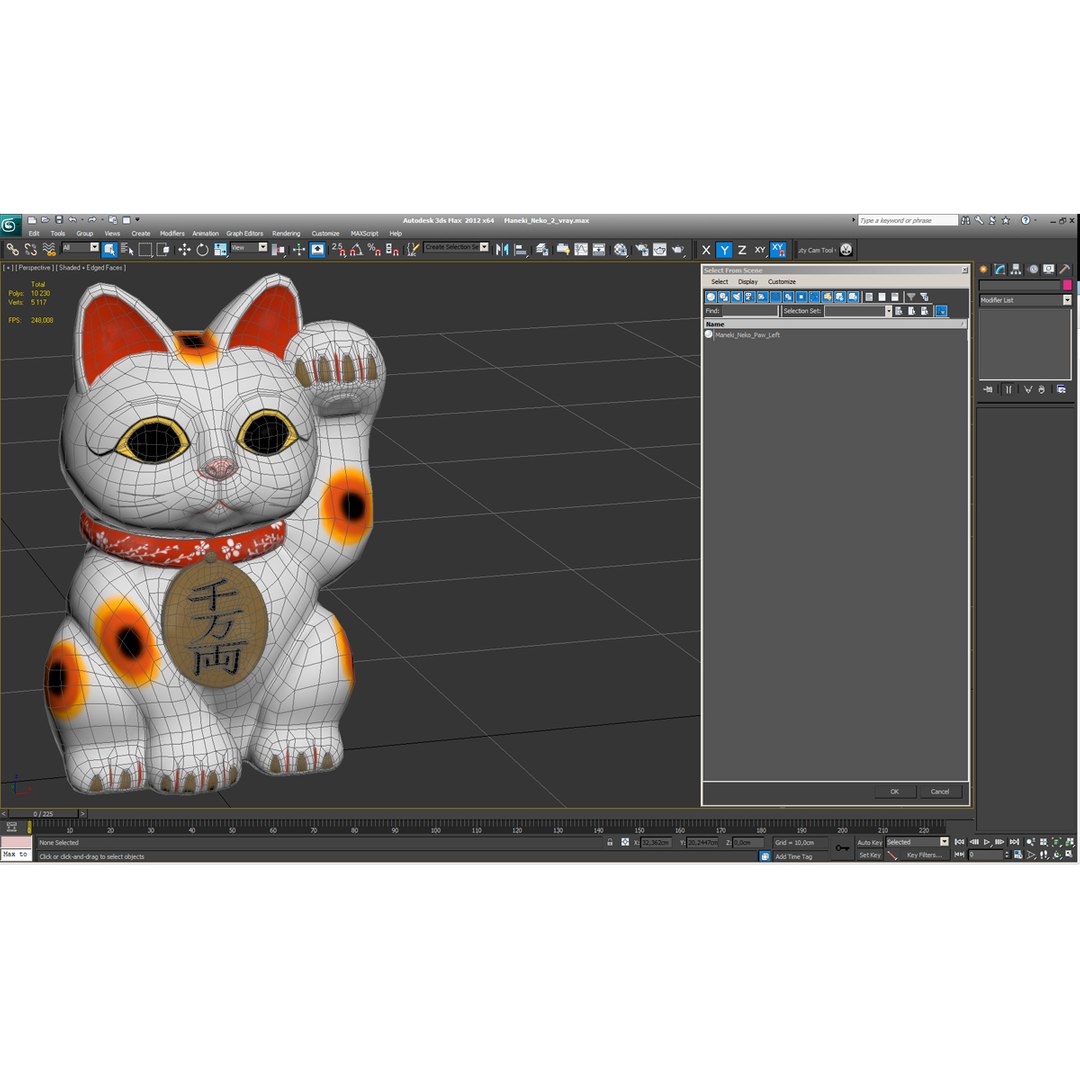Open Customize menu in Select From Scene
1080x1080 pixels.
782,282
